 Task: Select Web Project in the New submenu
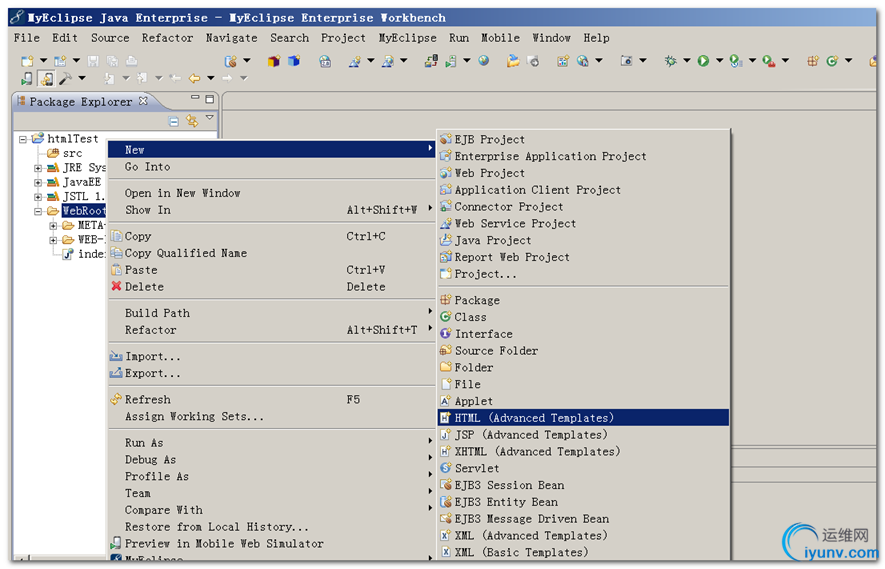489,173
